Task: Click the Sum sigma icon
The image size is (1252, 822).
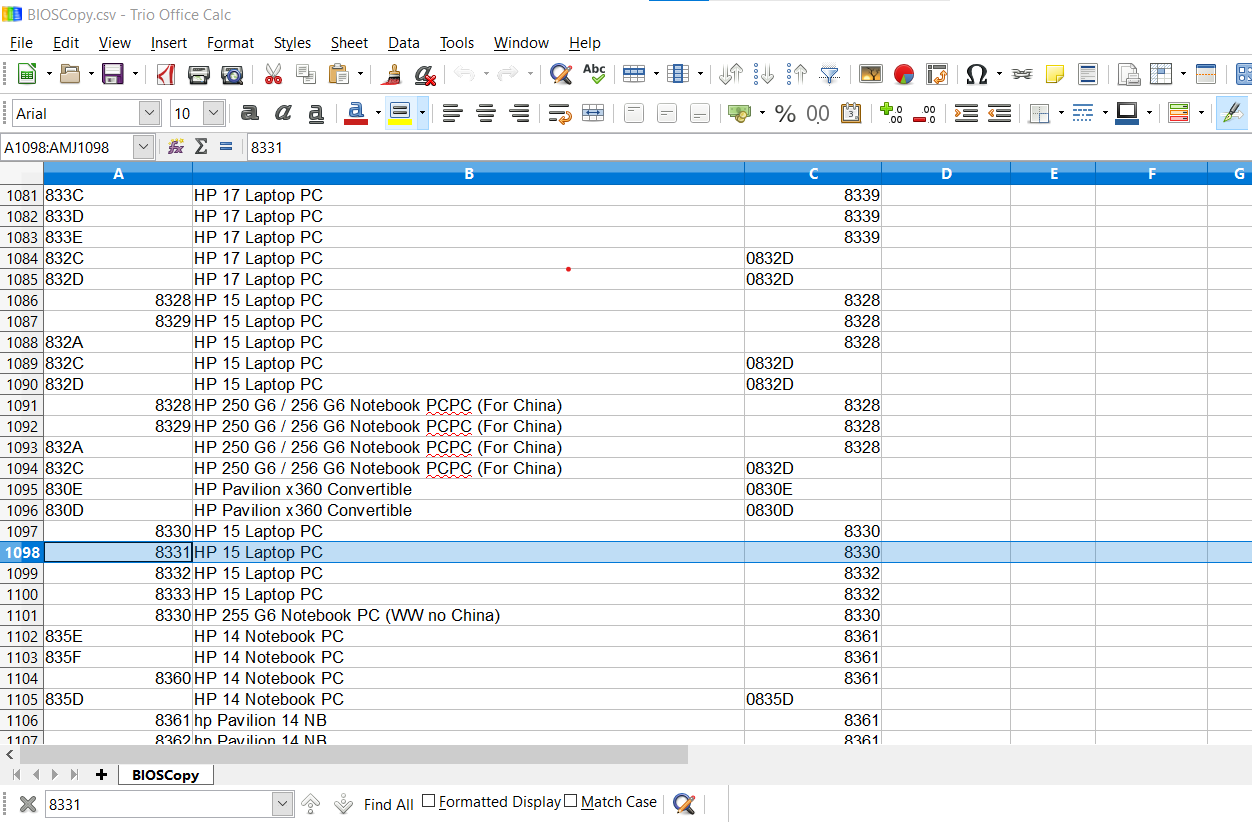Action: click(201, 147)
